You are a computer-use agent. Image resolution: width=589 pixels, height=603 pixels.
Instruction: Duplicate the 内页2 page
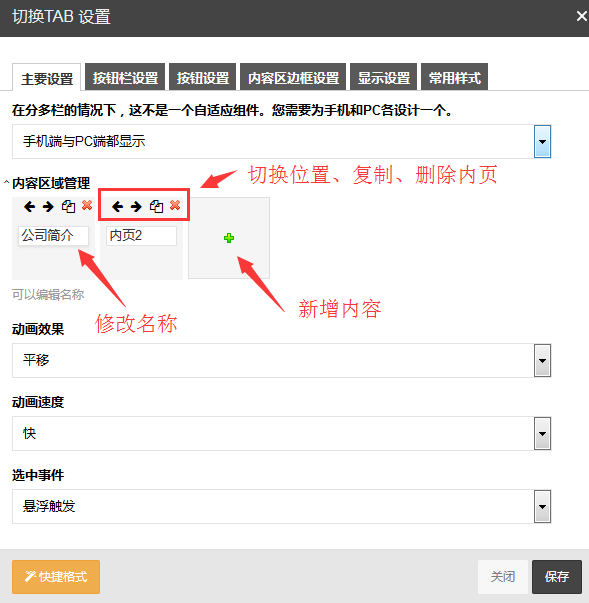(x=156, y=207)
